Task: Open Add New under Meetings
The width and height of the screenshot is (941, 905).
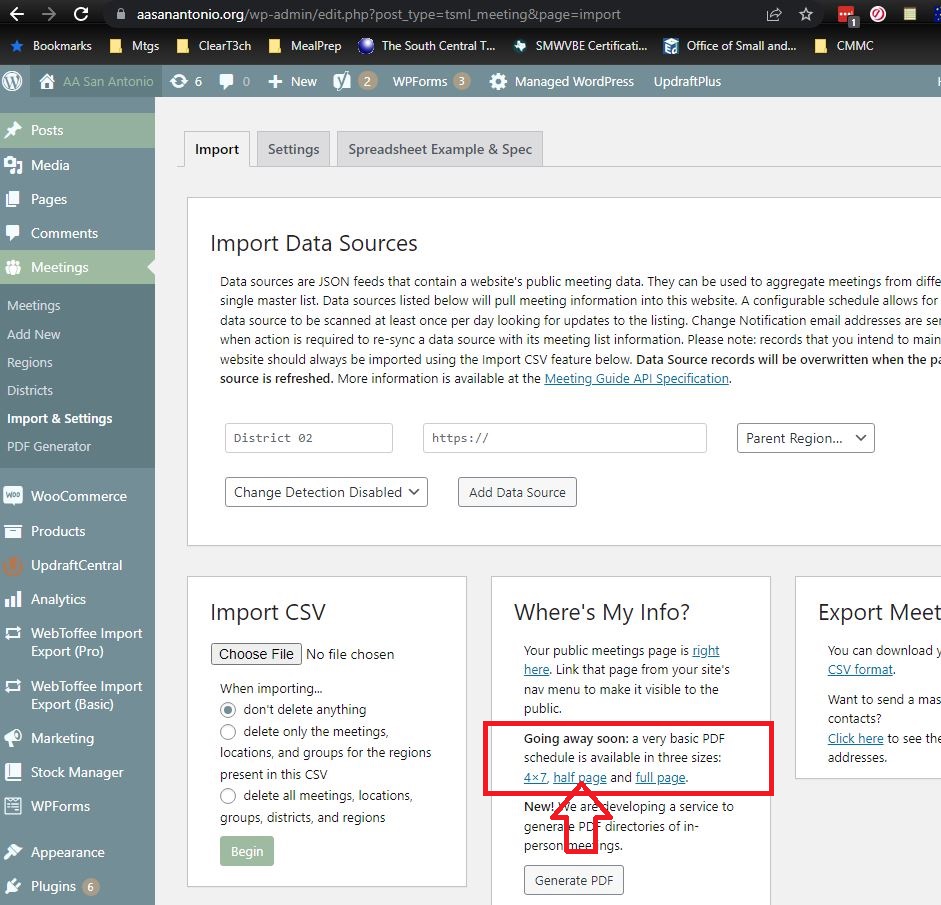Action: coord(34,334)
